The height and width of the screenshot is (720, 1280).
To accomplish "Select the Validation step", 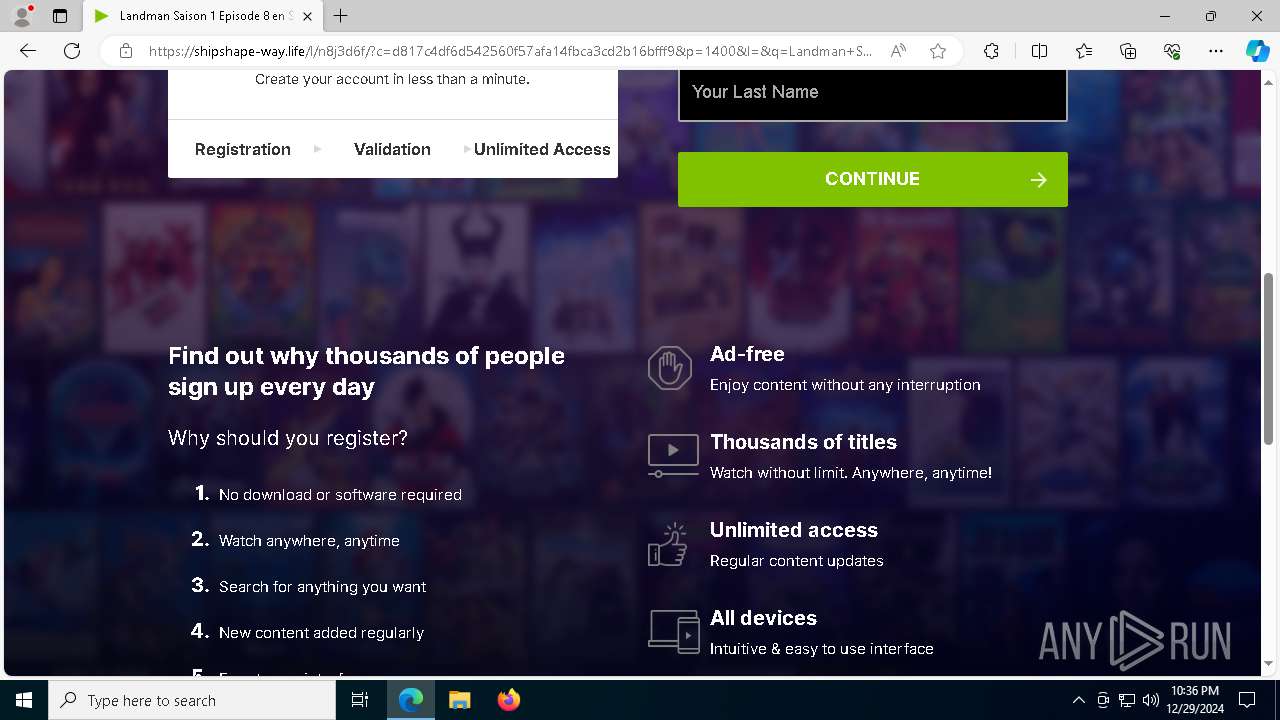I will click(392, 149).
